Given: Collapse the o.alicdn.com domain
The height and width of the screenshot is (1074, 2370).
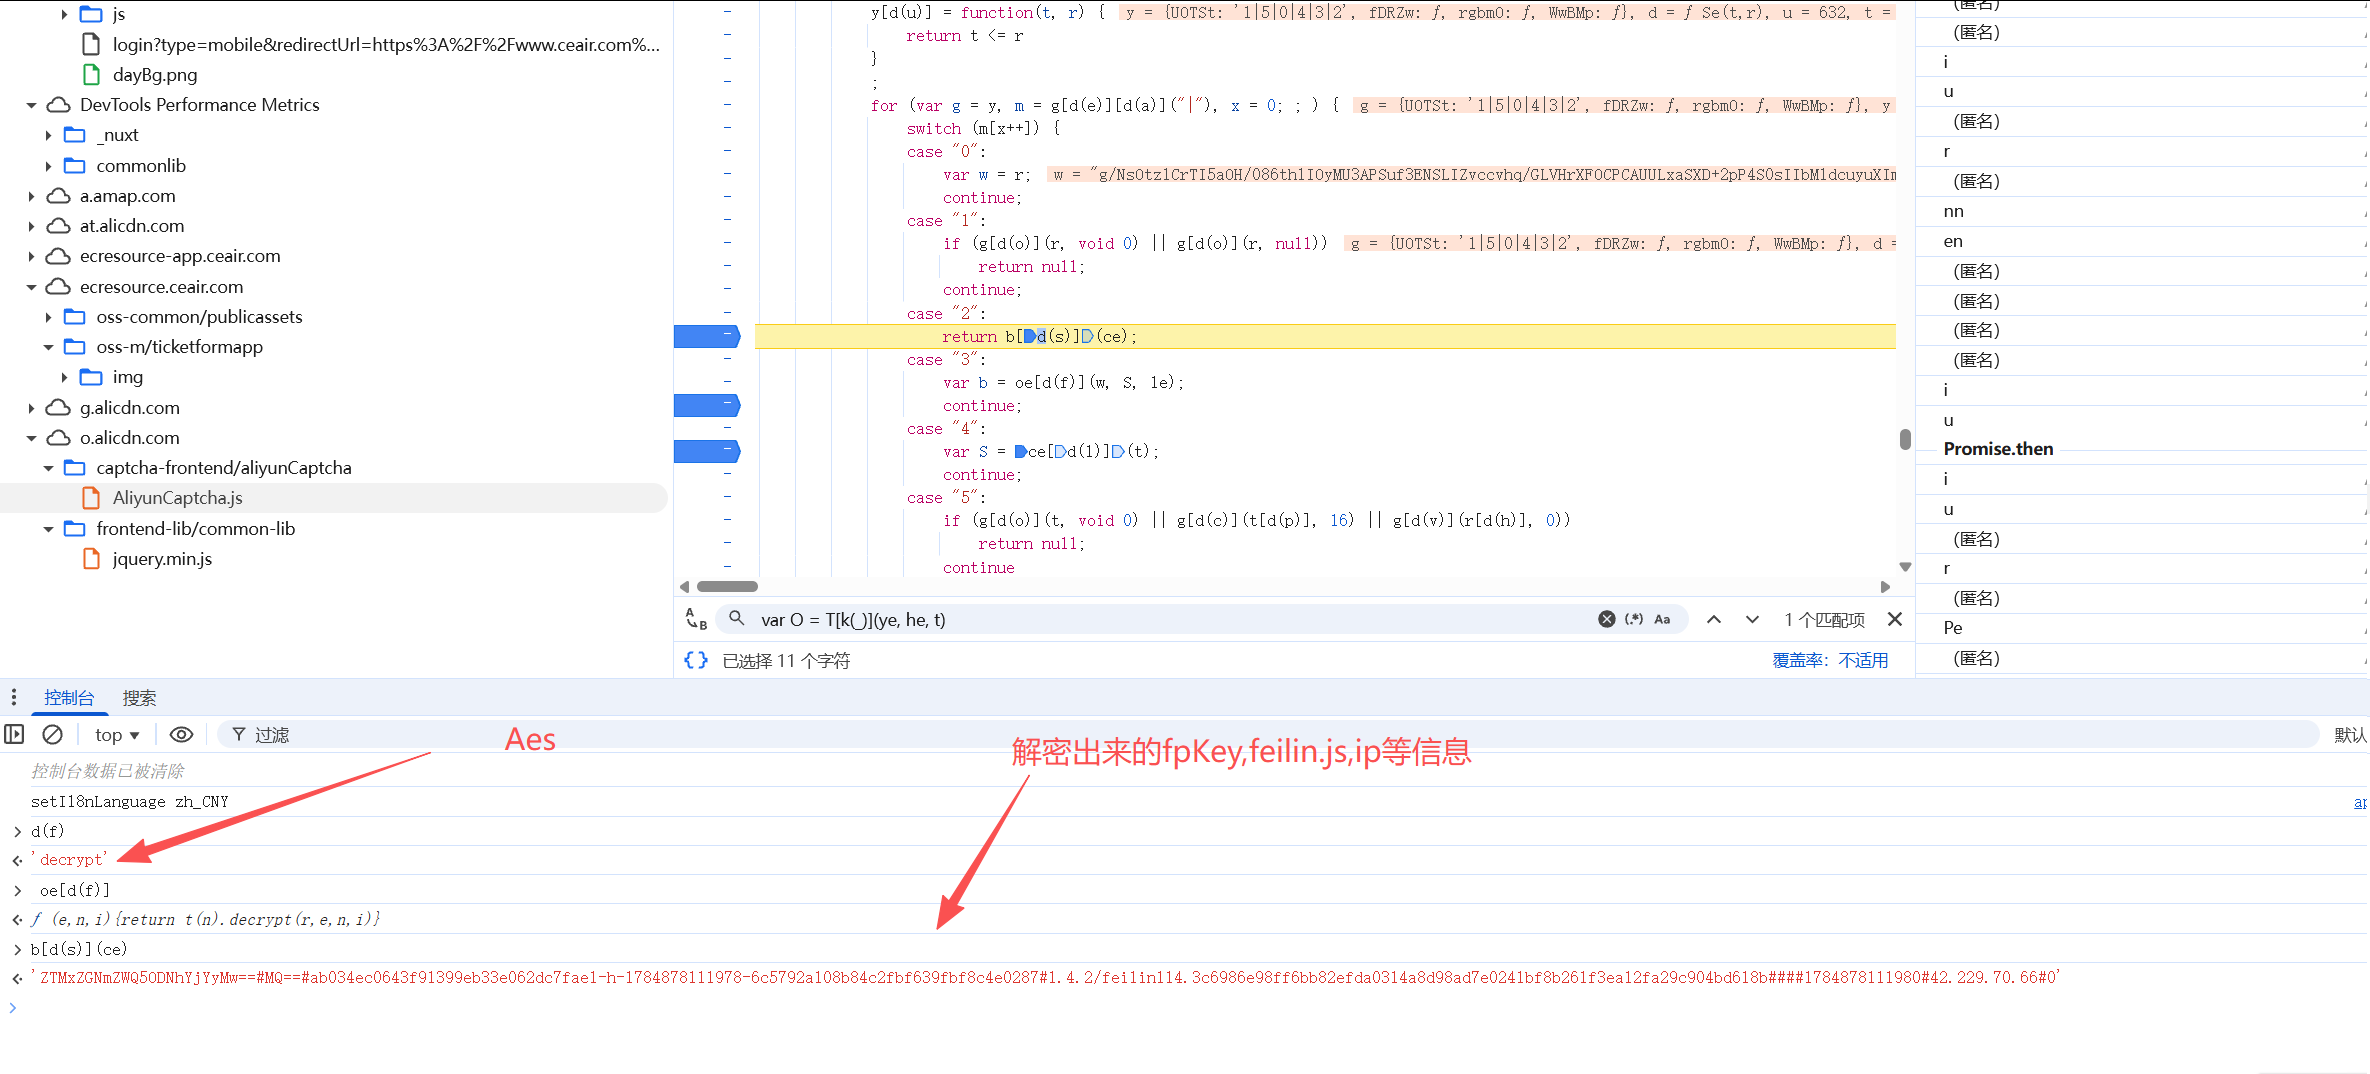Looking at the screenshot, I should point(32,438).
